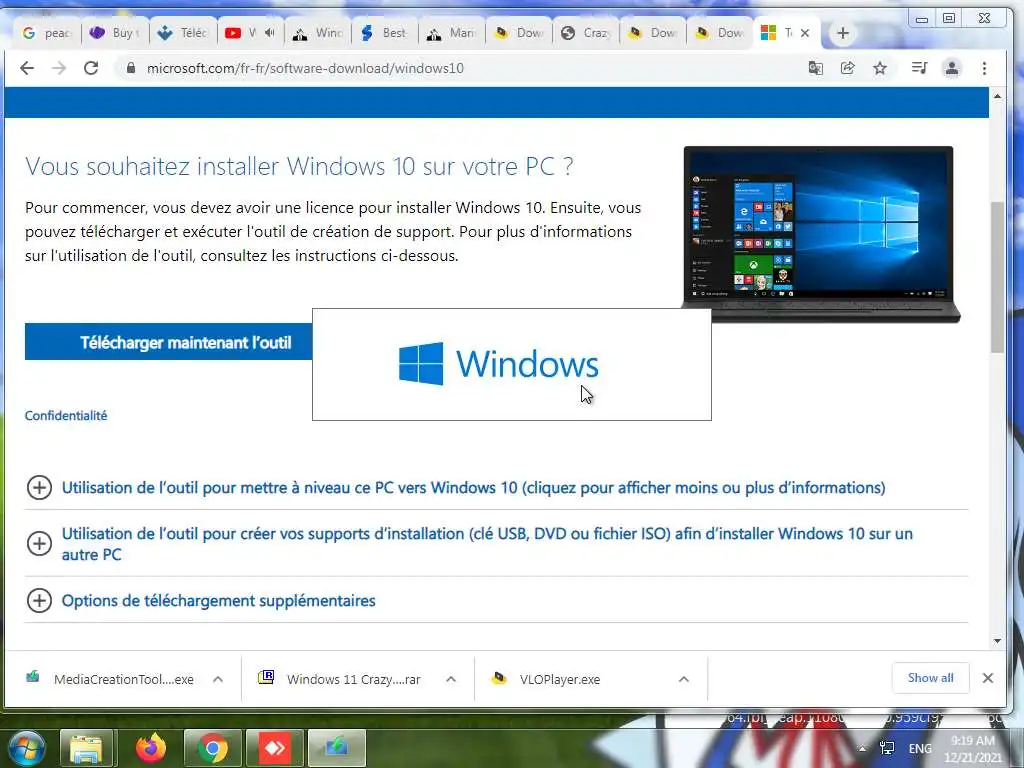Open the Google Translate page icon
The width and height of the screenshot is (1024, 768).
pos(816,68)
